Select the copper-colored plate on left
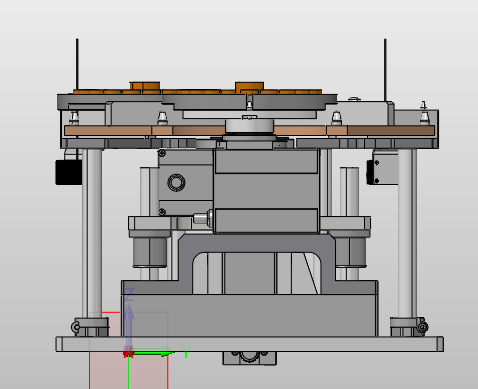This screenshot has width=478, height=389. click(x=107, y=130)
